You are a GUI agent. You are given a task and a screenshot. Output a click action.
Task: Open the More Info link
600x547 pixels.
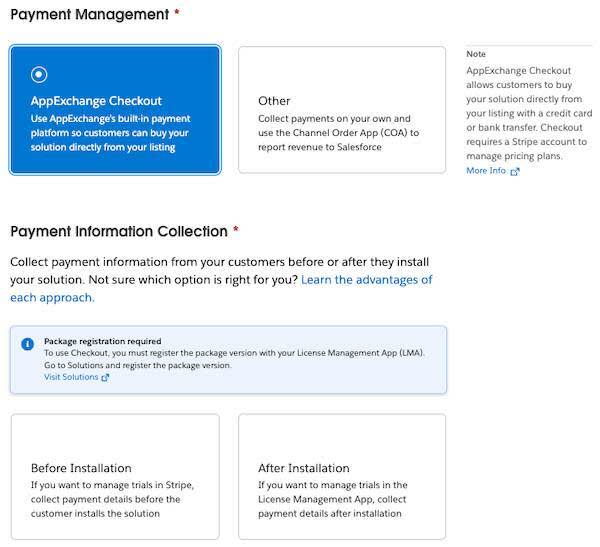486,171
